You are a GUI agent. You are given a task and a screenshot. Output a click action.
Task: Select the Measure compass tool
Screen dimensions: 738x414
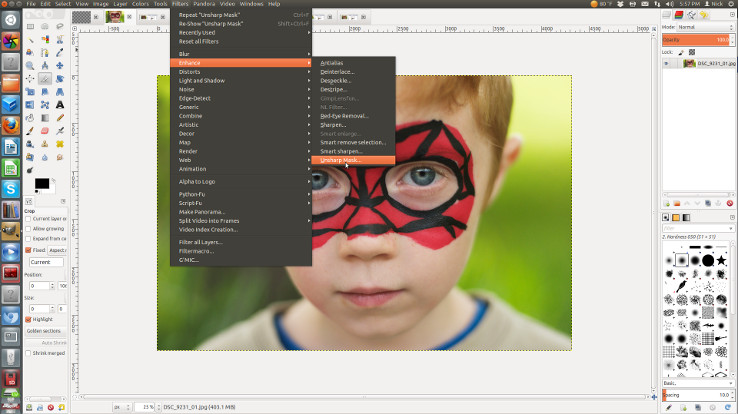pyautogui.click(x=45, y=65)
